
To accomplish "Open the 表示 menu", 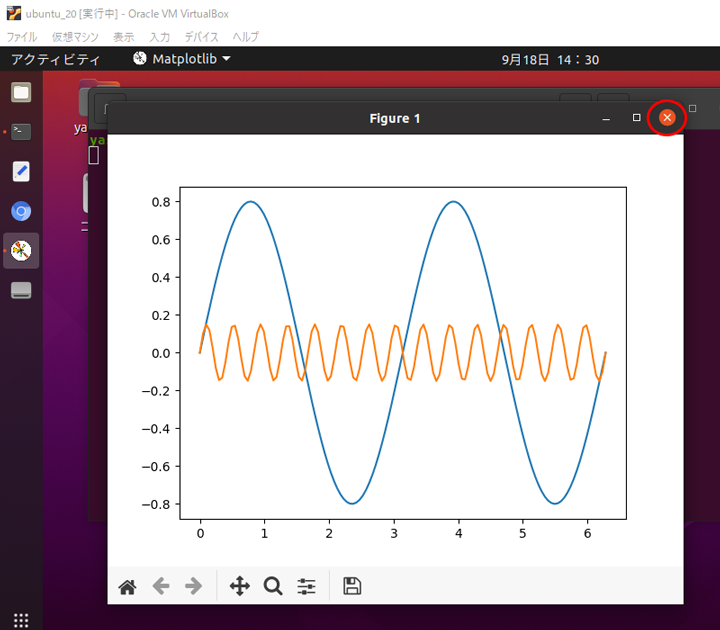I will pyautogui.click(x=124, y=37).
